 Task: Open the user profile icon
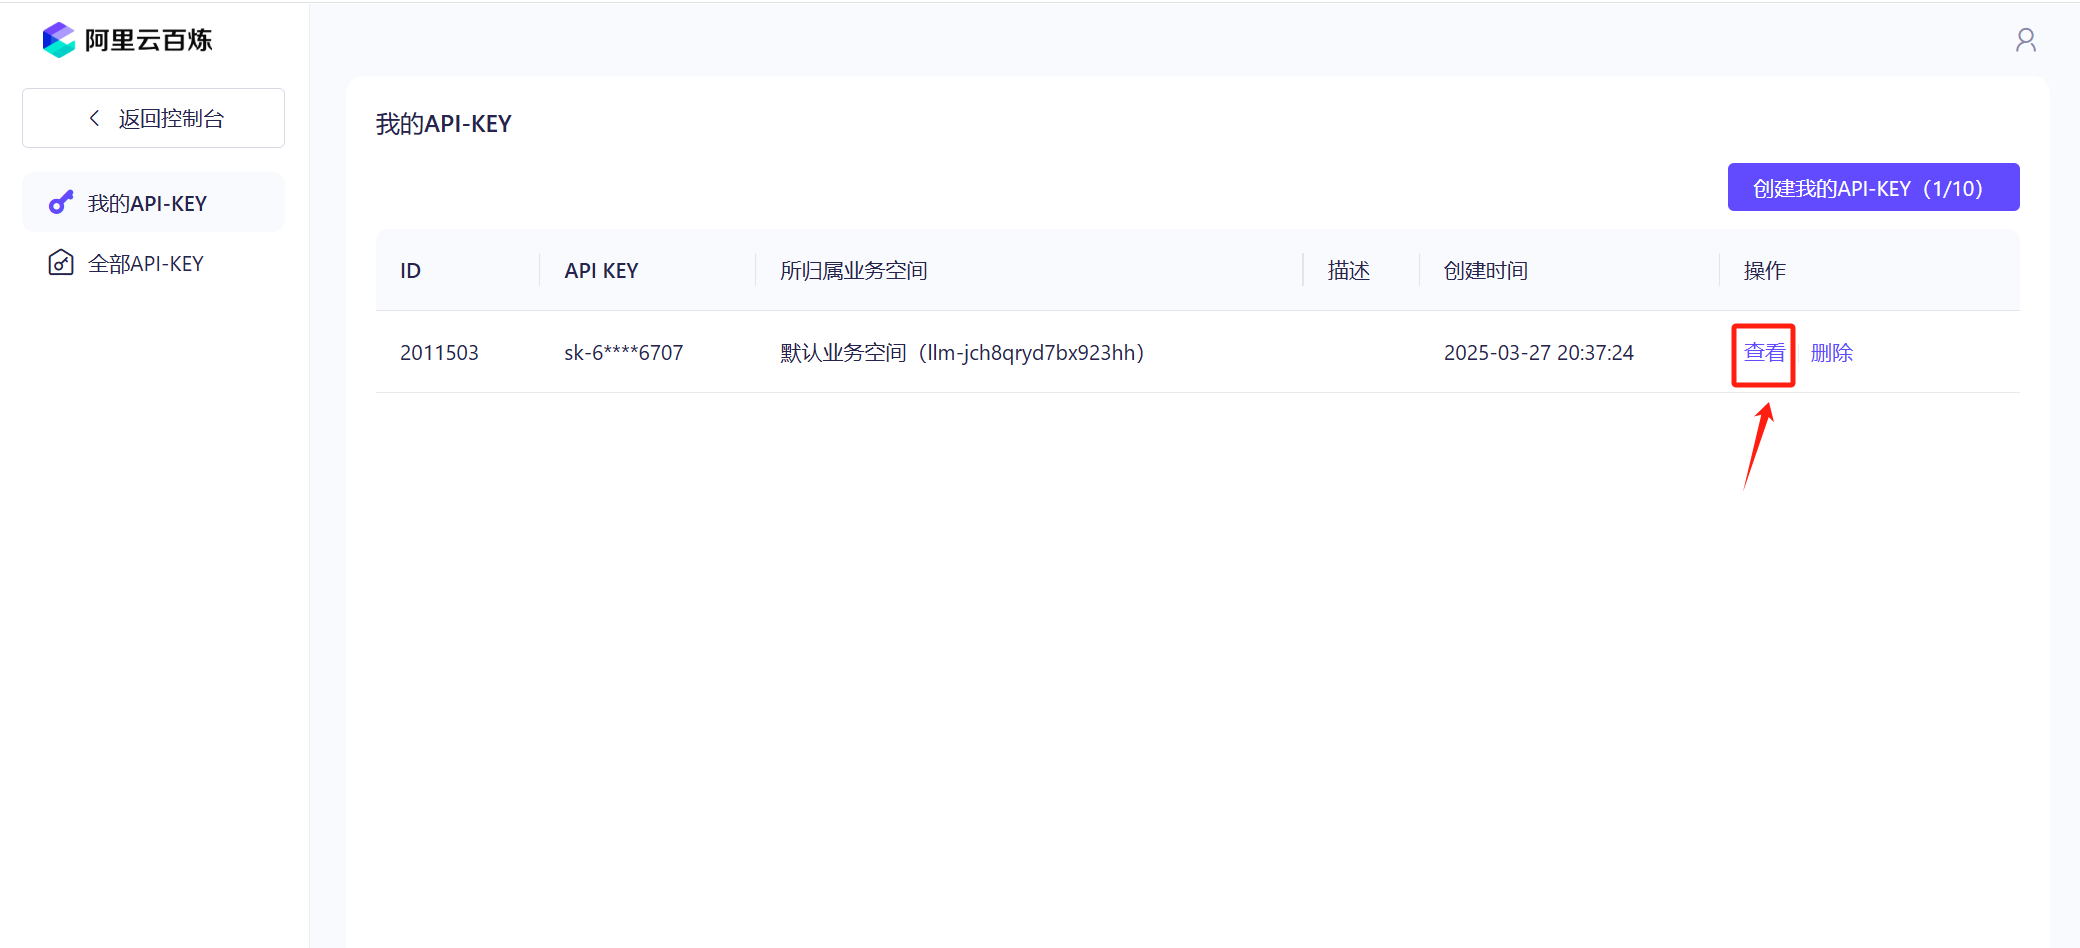point(2026,40)
